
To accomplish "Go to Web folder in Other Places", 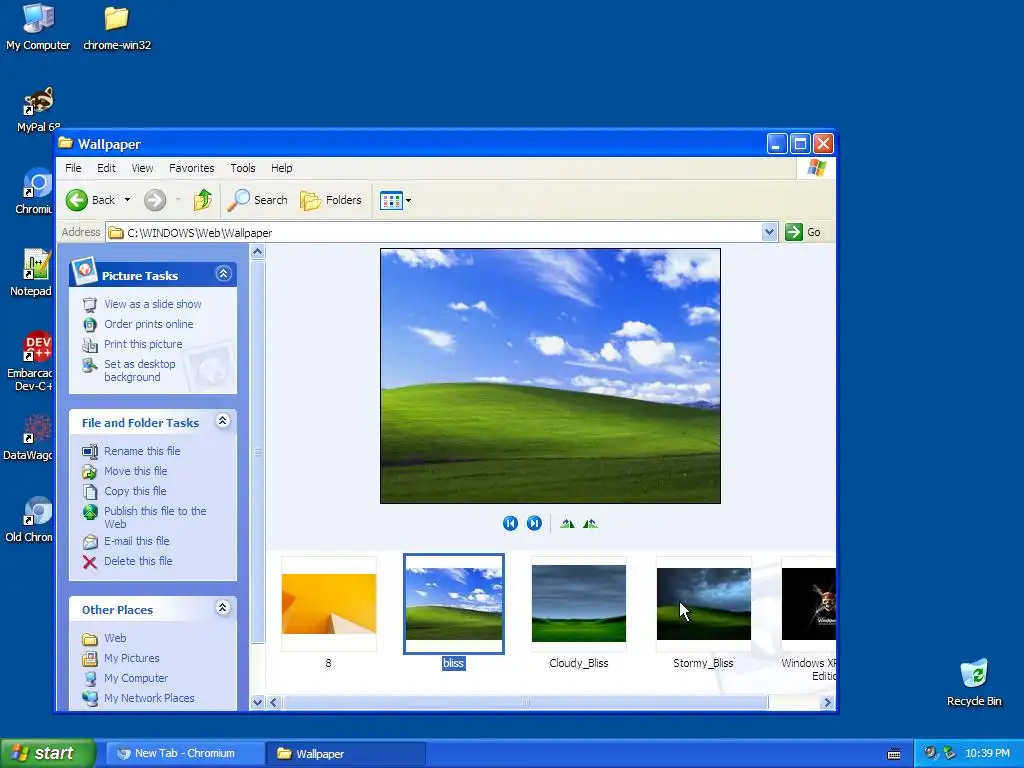I will click(115, 638).
